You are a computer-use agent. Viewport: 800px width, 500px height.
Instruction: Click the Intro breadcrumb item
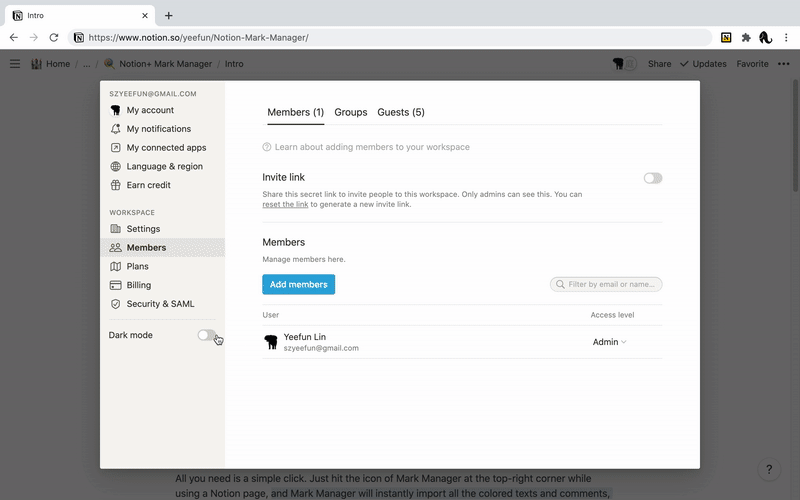pos(234,64)
